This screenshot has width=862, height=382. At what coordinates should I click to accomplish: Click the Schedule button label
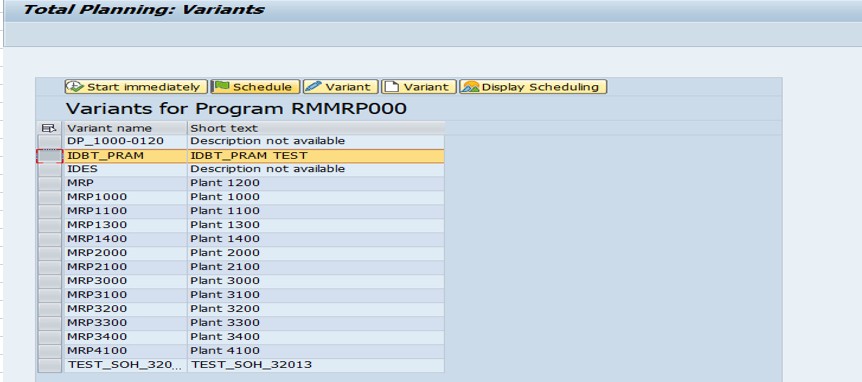click(263, 87)
